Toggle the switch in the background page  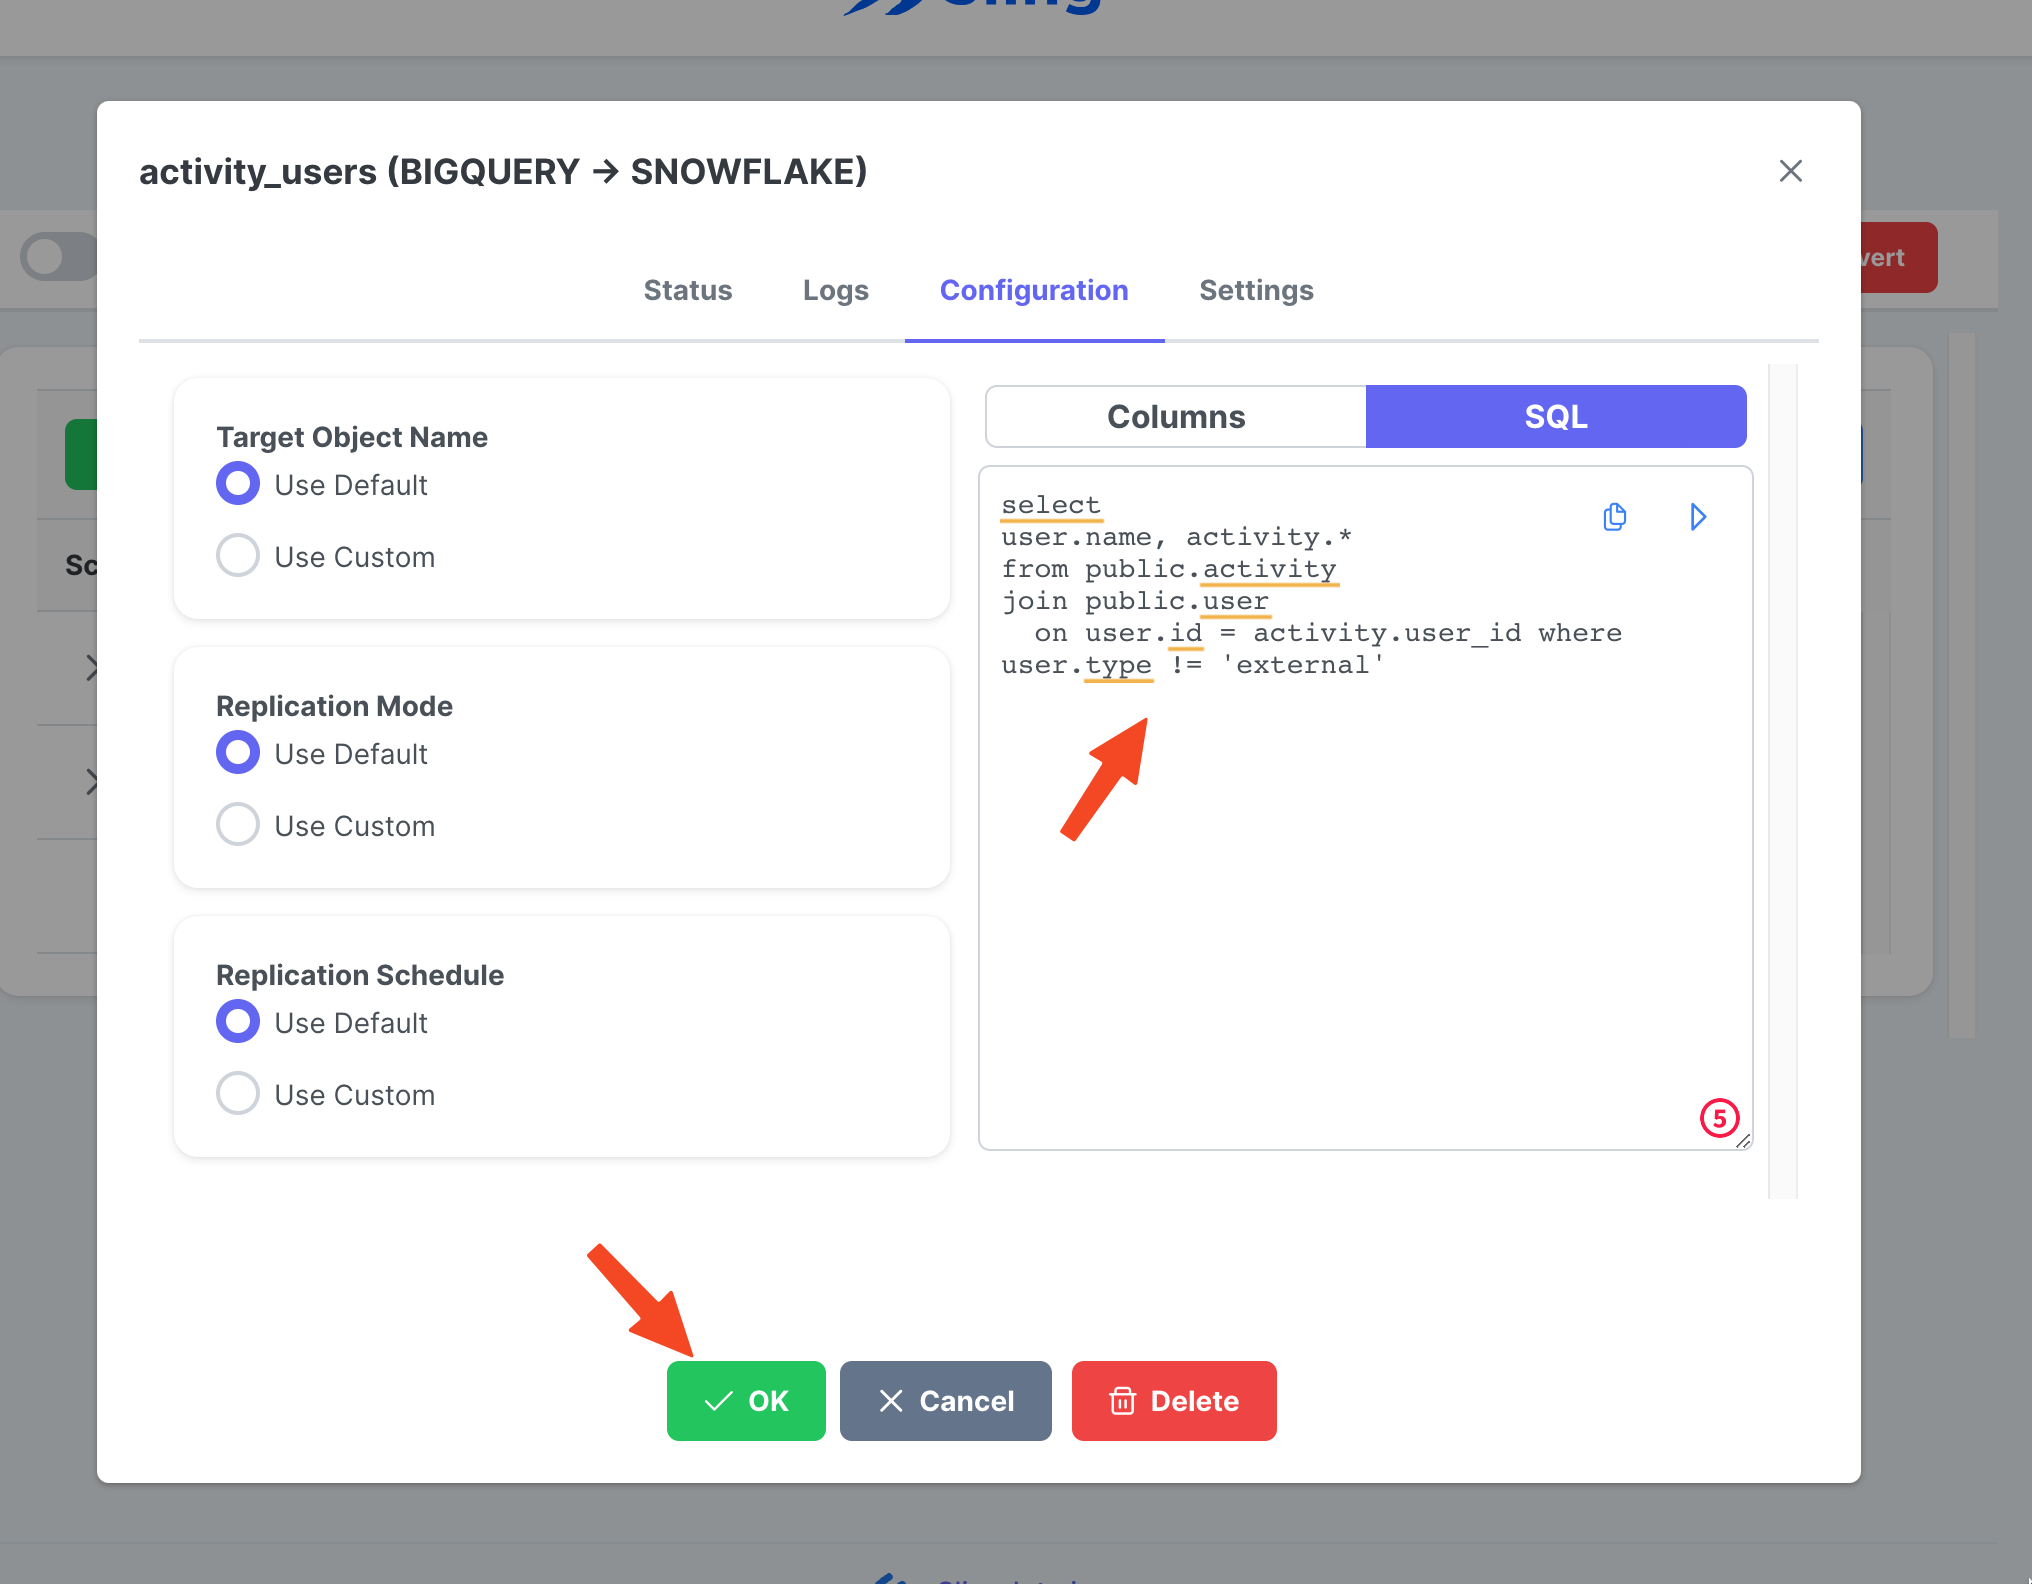point(58,257)
